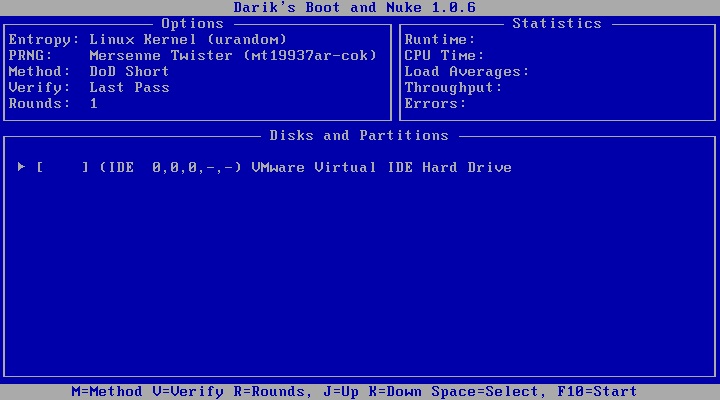Screen dimensions: 720x400
Task: Click the Verify value Last Pass
Action: coord(129,88)
